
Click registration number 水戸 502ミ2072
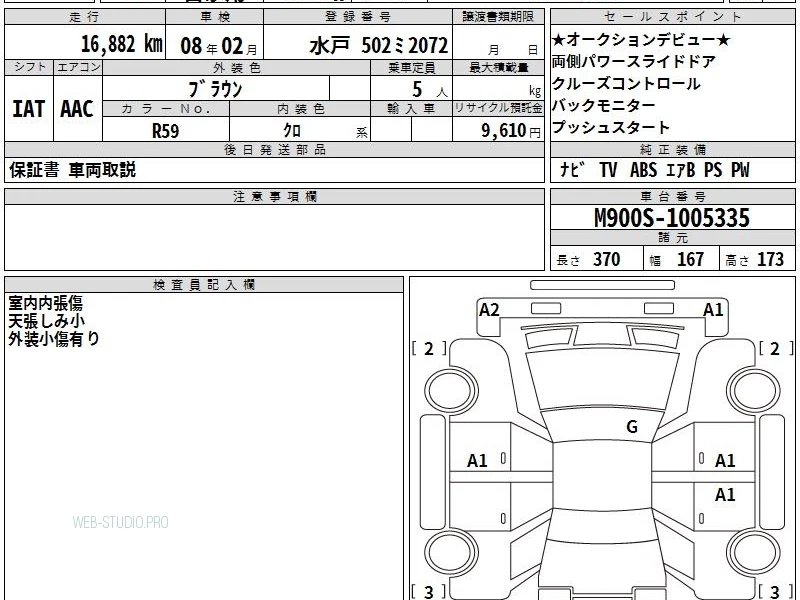(379, 46)
